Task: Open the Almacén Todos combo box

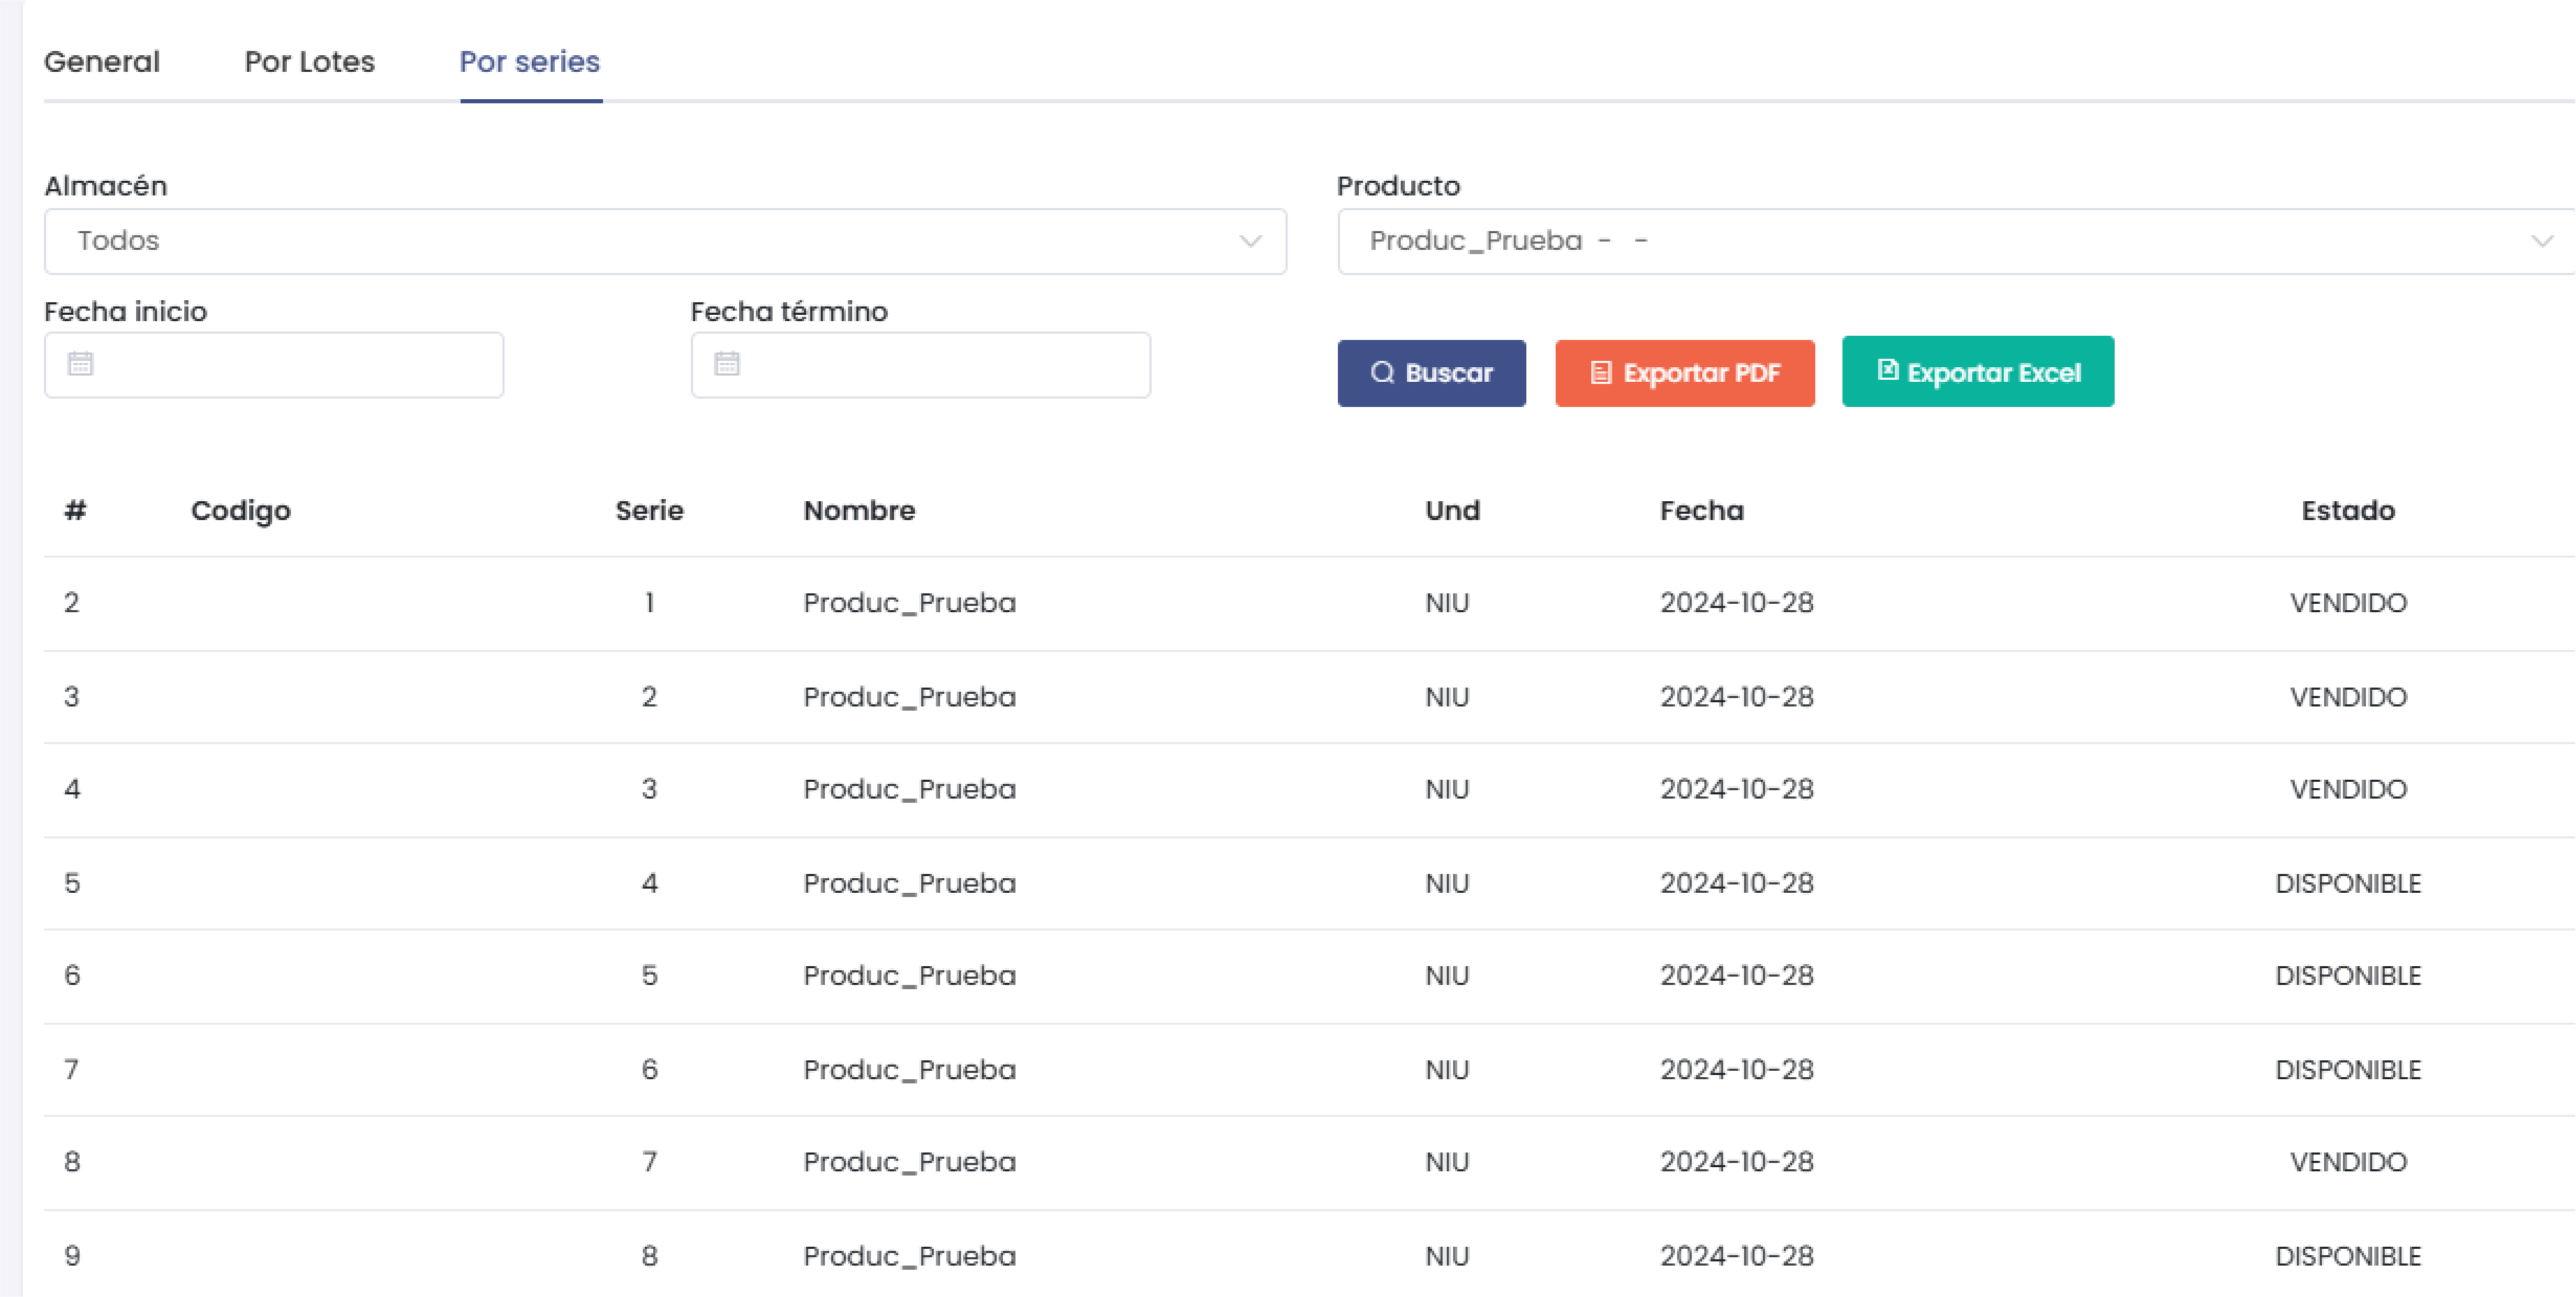Action: tap(640, 241)
